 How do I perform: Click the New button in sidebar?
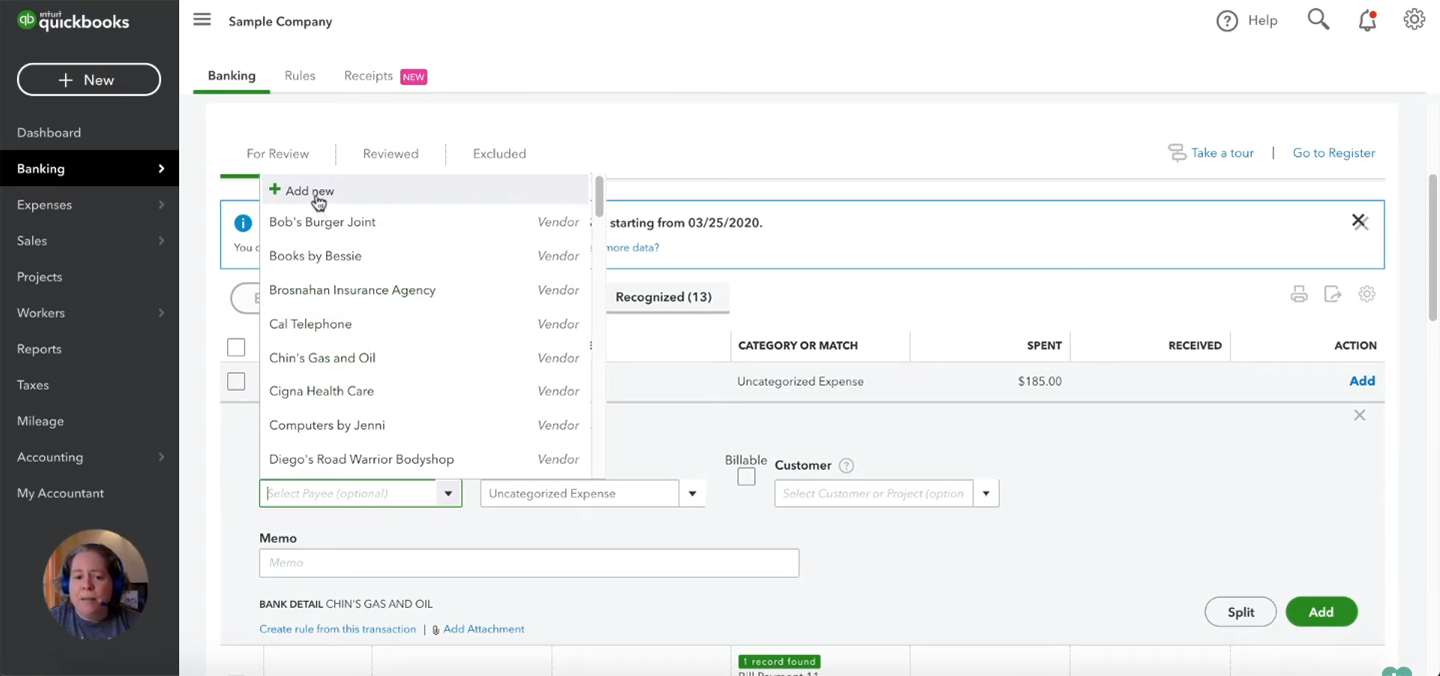point(89,80)
